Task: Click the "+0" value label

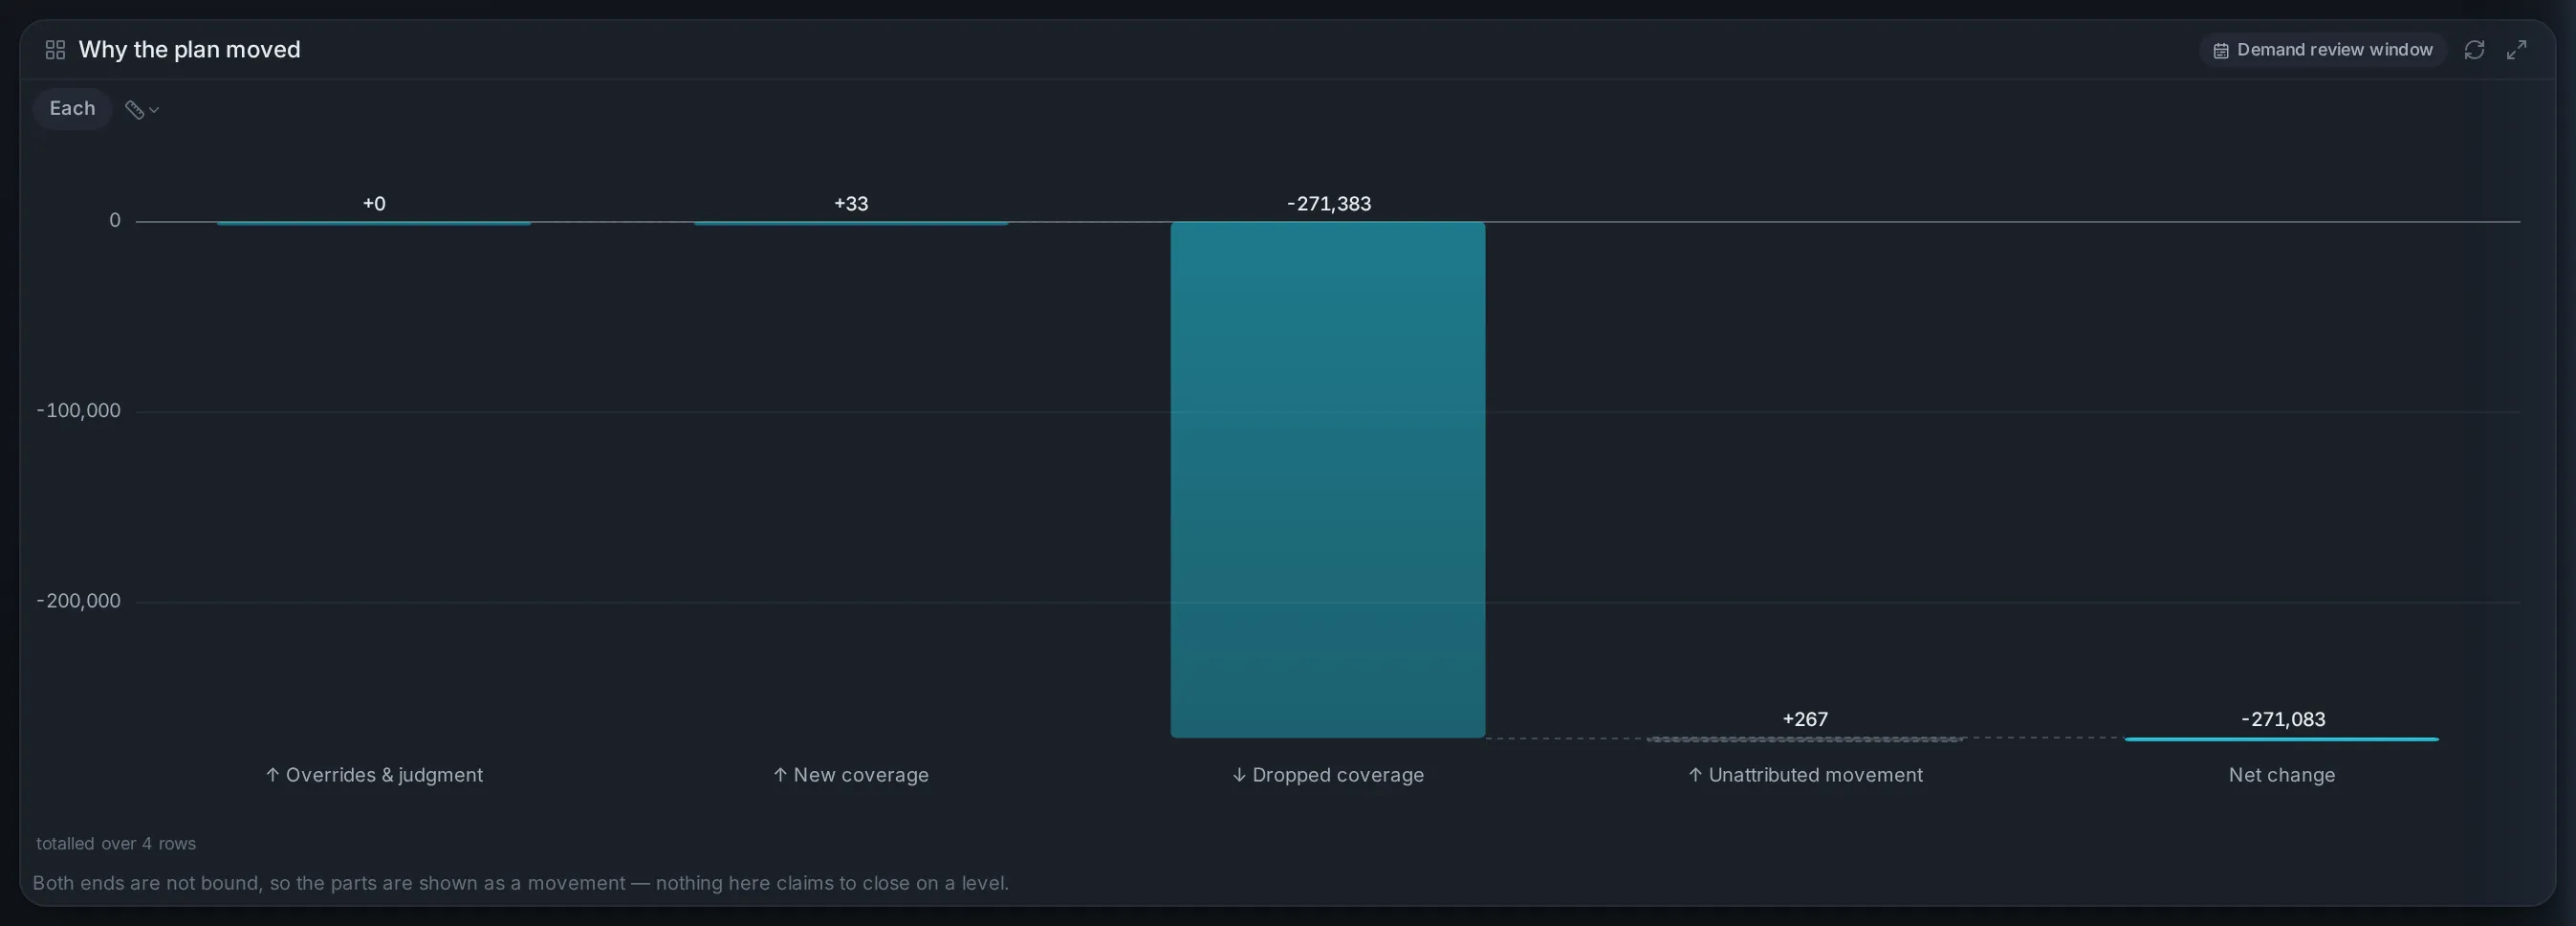Action: pyautogui.click(x=374, y=204)
